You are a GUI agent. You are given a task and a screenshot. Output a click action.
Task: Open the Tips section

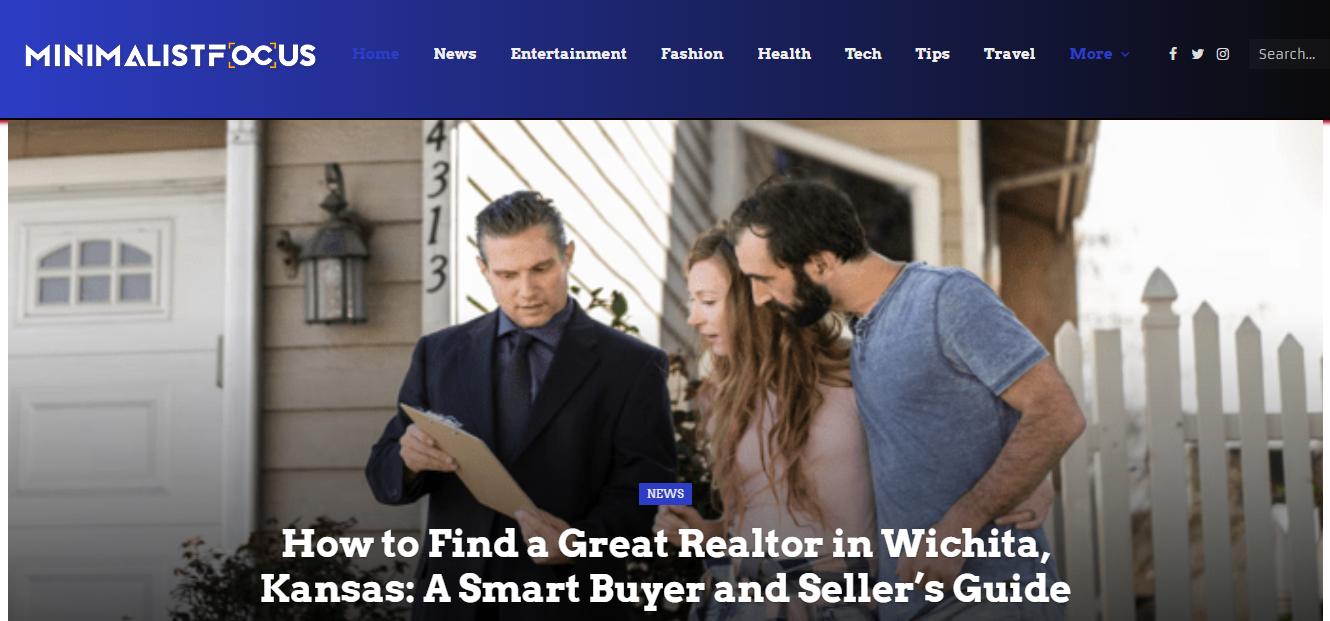point(933,54)
